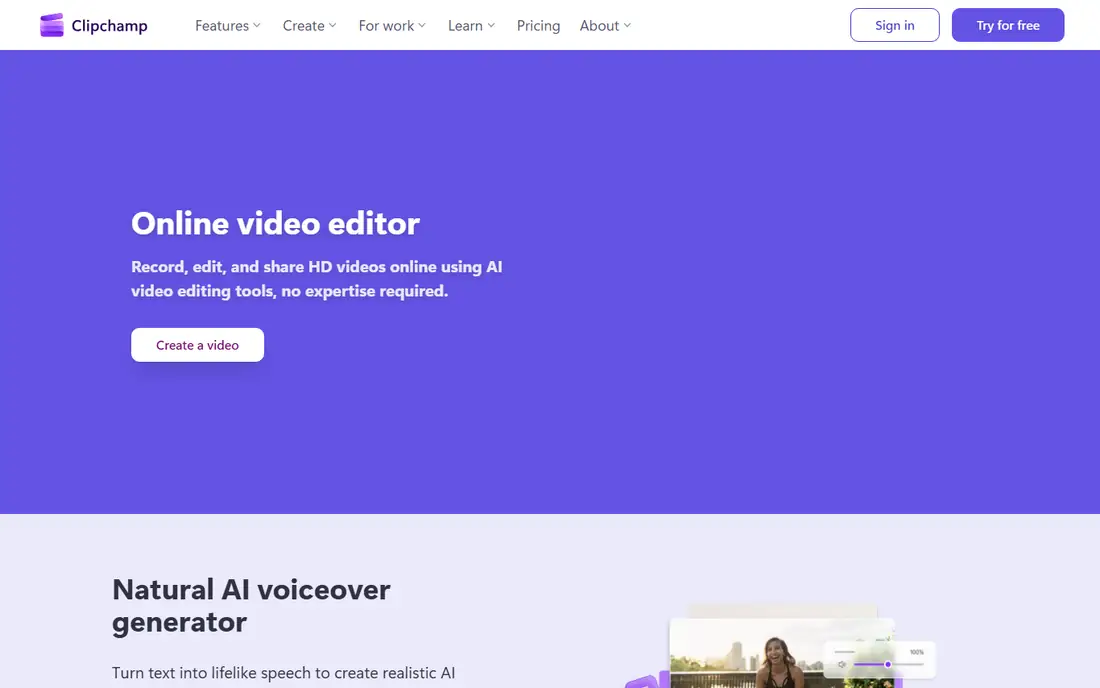Image resolution: width=1100 pixels, height=688 pixels.
Task: Click the Create a video button
Action: click(197, 345)
